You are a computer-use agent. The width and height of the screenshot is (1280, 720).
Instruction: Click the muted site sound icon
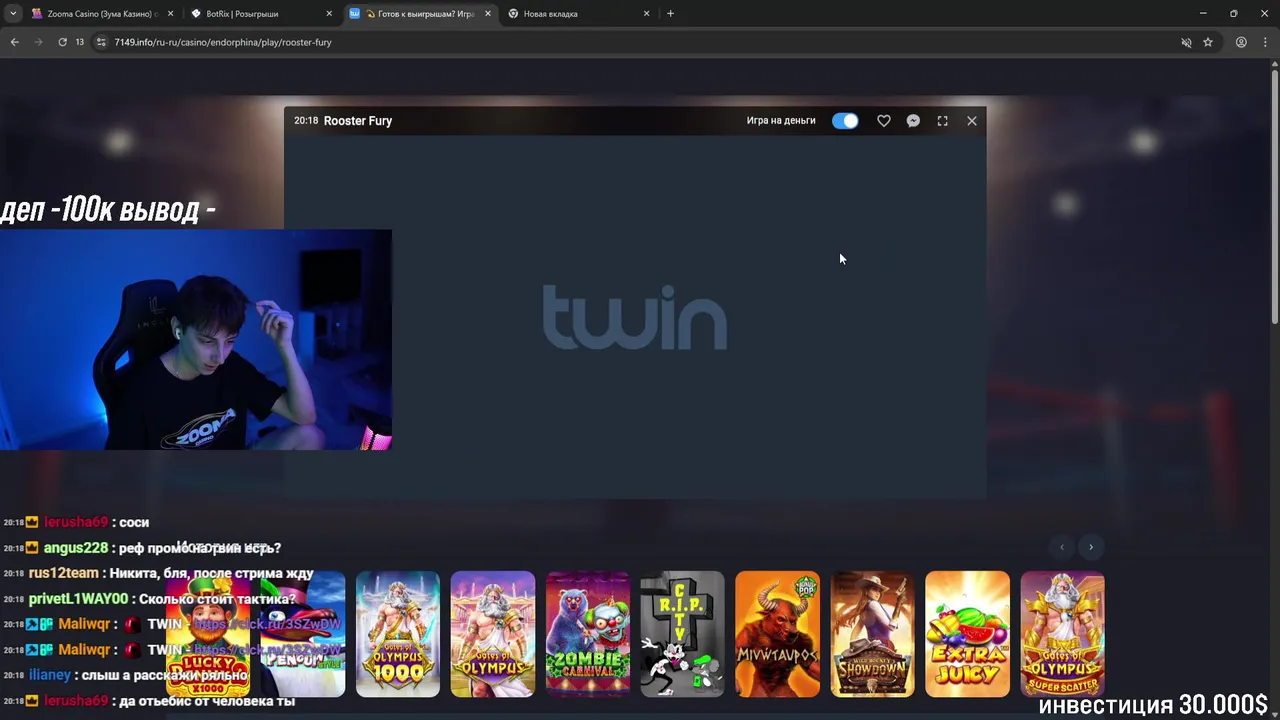coord(1186,42)
